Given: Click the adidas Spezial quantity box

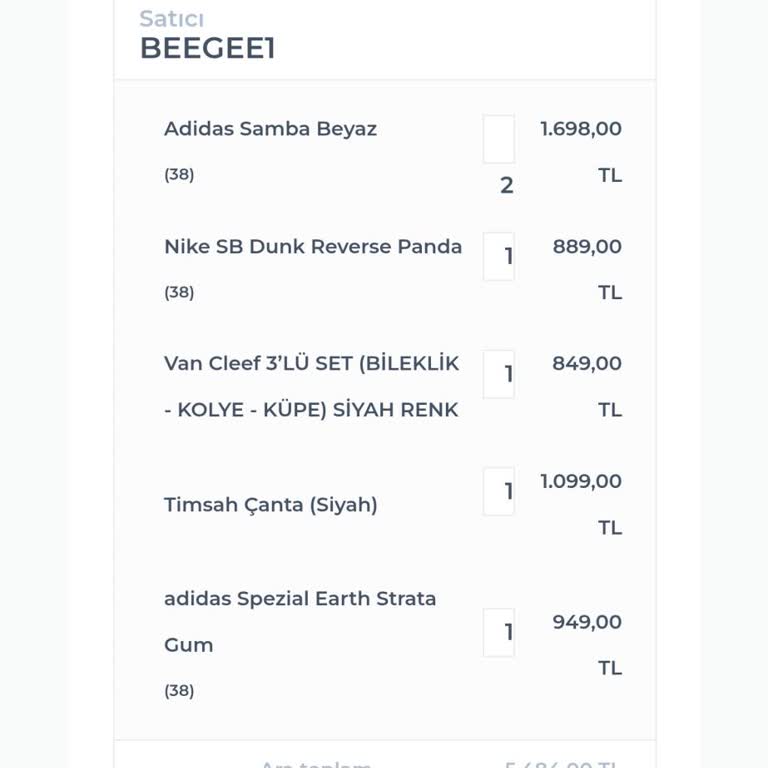Looking at the screenshot, I should point(499,632).
